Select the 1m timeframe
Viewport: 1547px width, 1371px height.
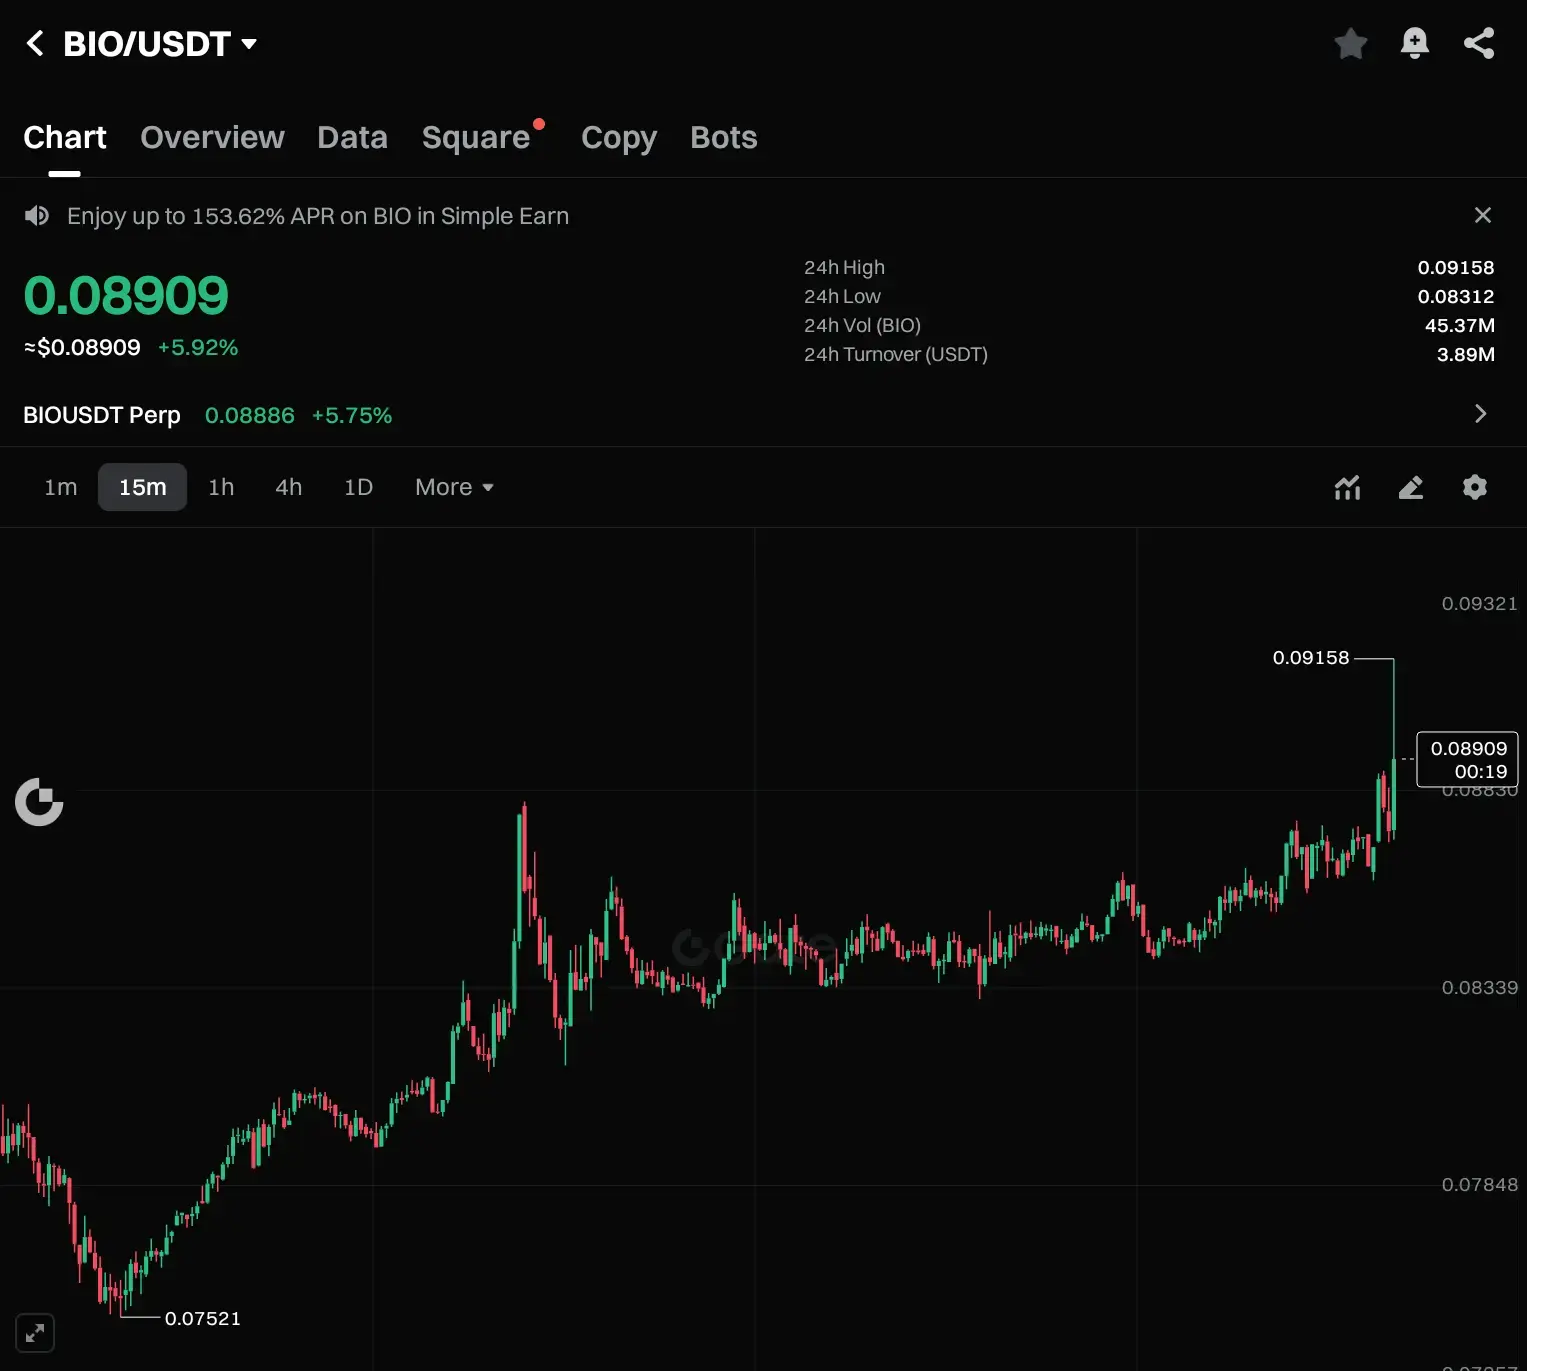click(61, 487)
